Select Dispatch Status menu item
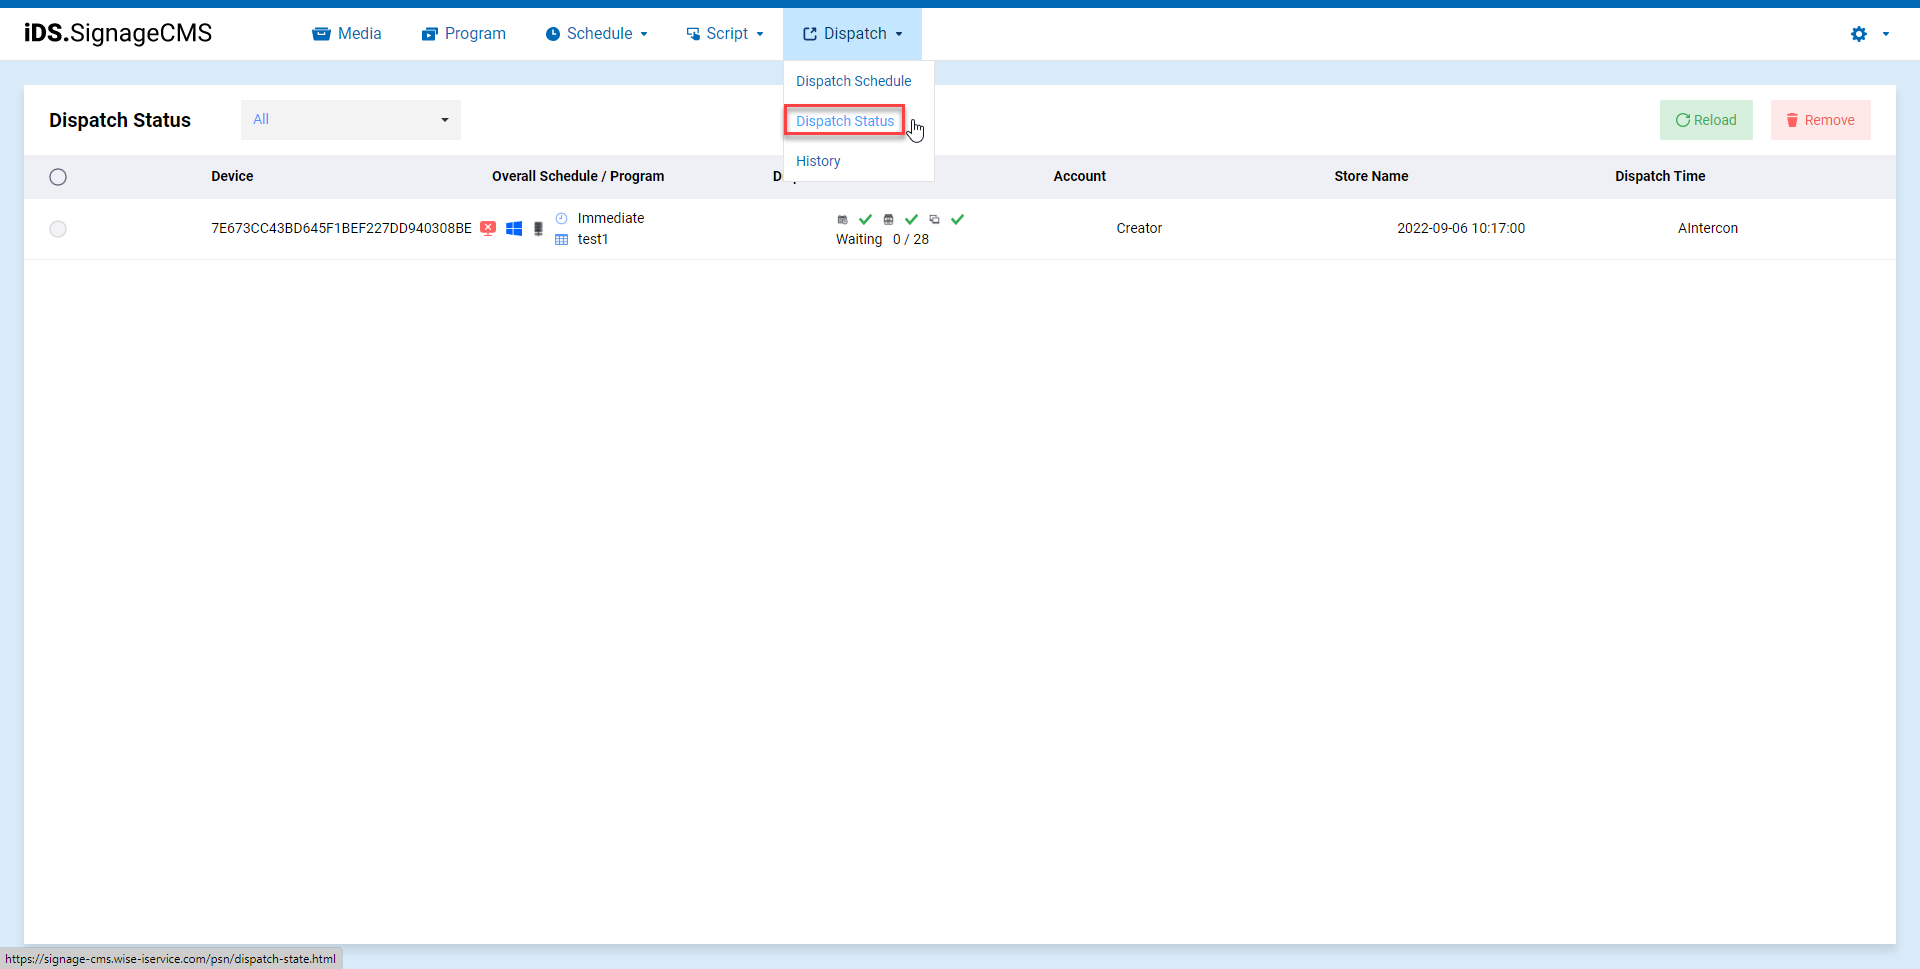Image resolution: width=1920 pixels, height=969 pixels. (x=845, y=121)
